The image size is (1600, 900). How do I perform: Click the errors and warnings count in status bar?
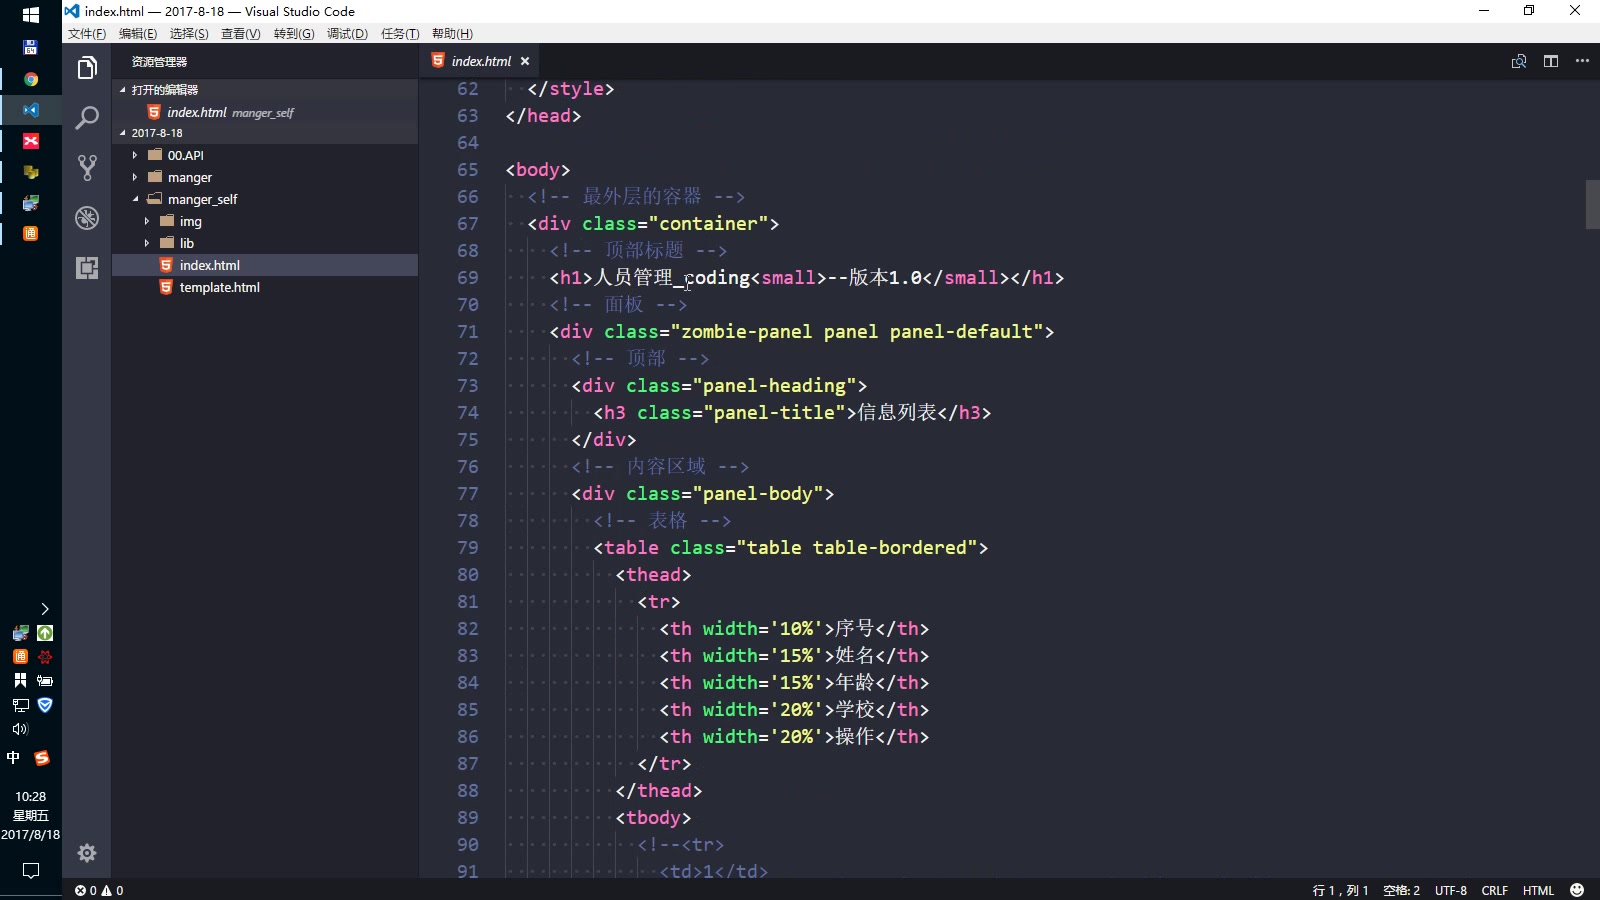pyautogui.click(x=99, y=890)
